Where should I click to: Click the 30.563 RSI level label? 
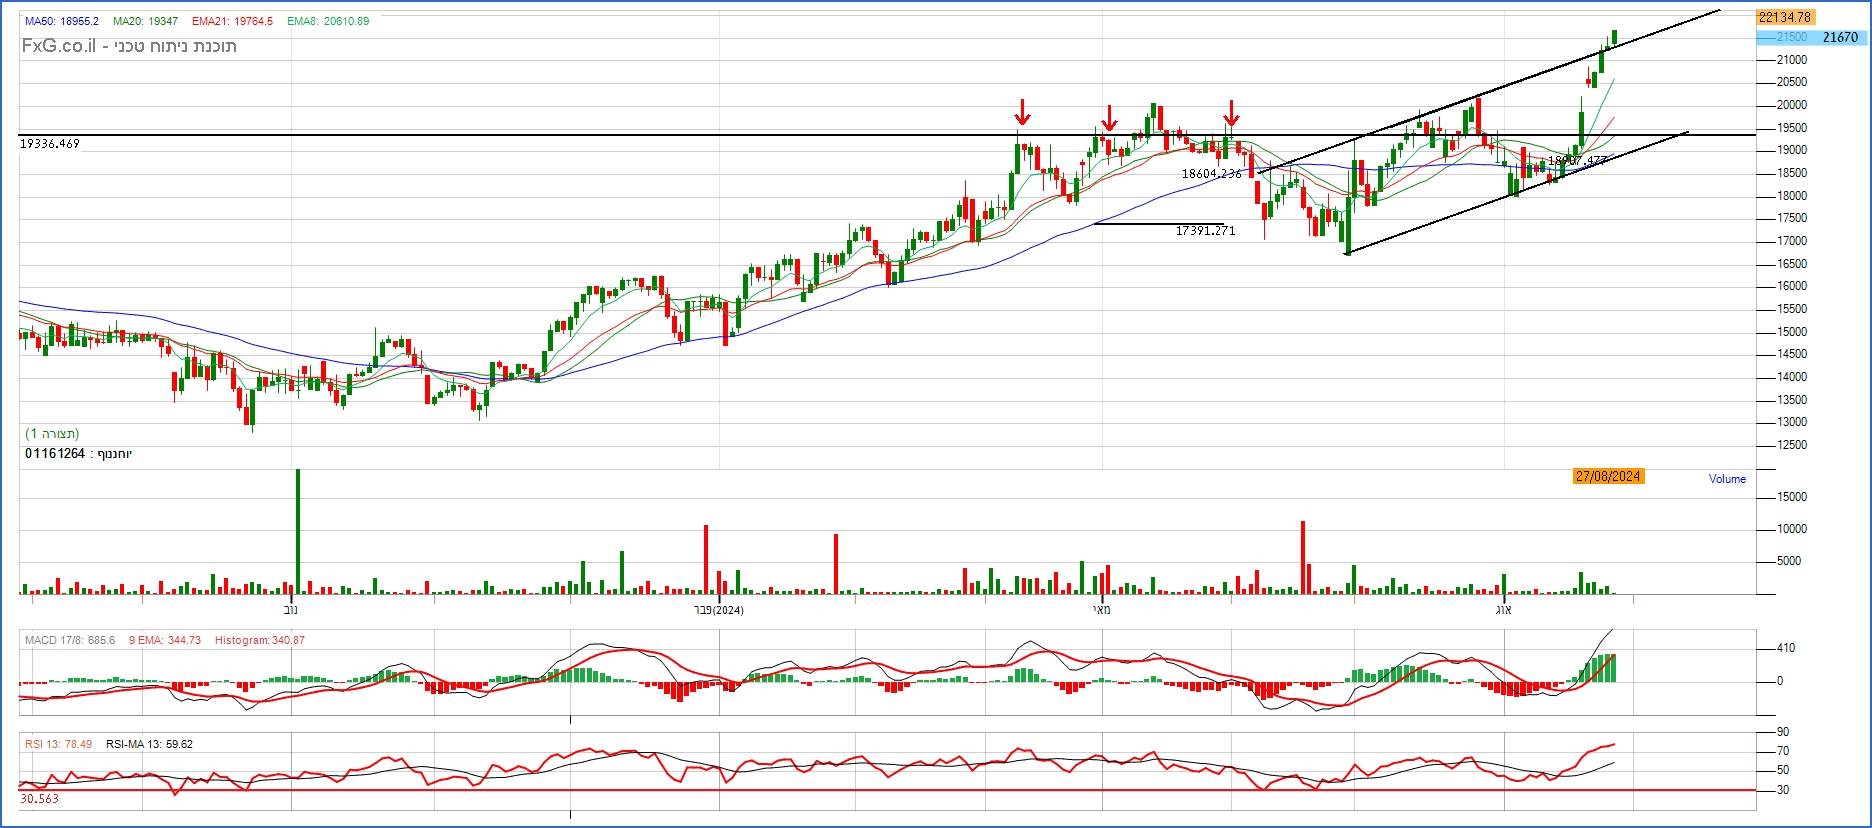[x=39, y=799]
